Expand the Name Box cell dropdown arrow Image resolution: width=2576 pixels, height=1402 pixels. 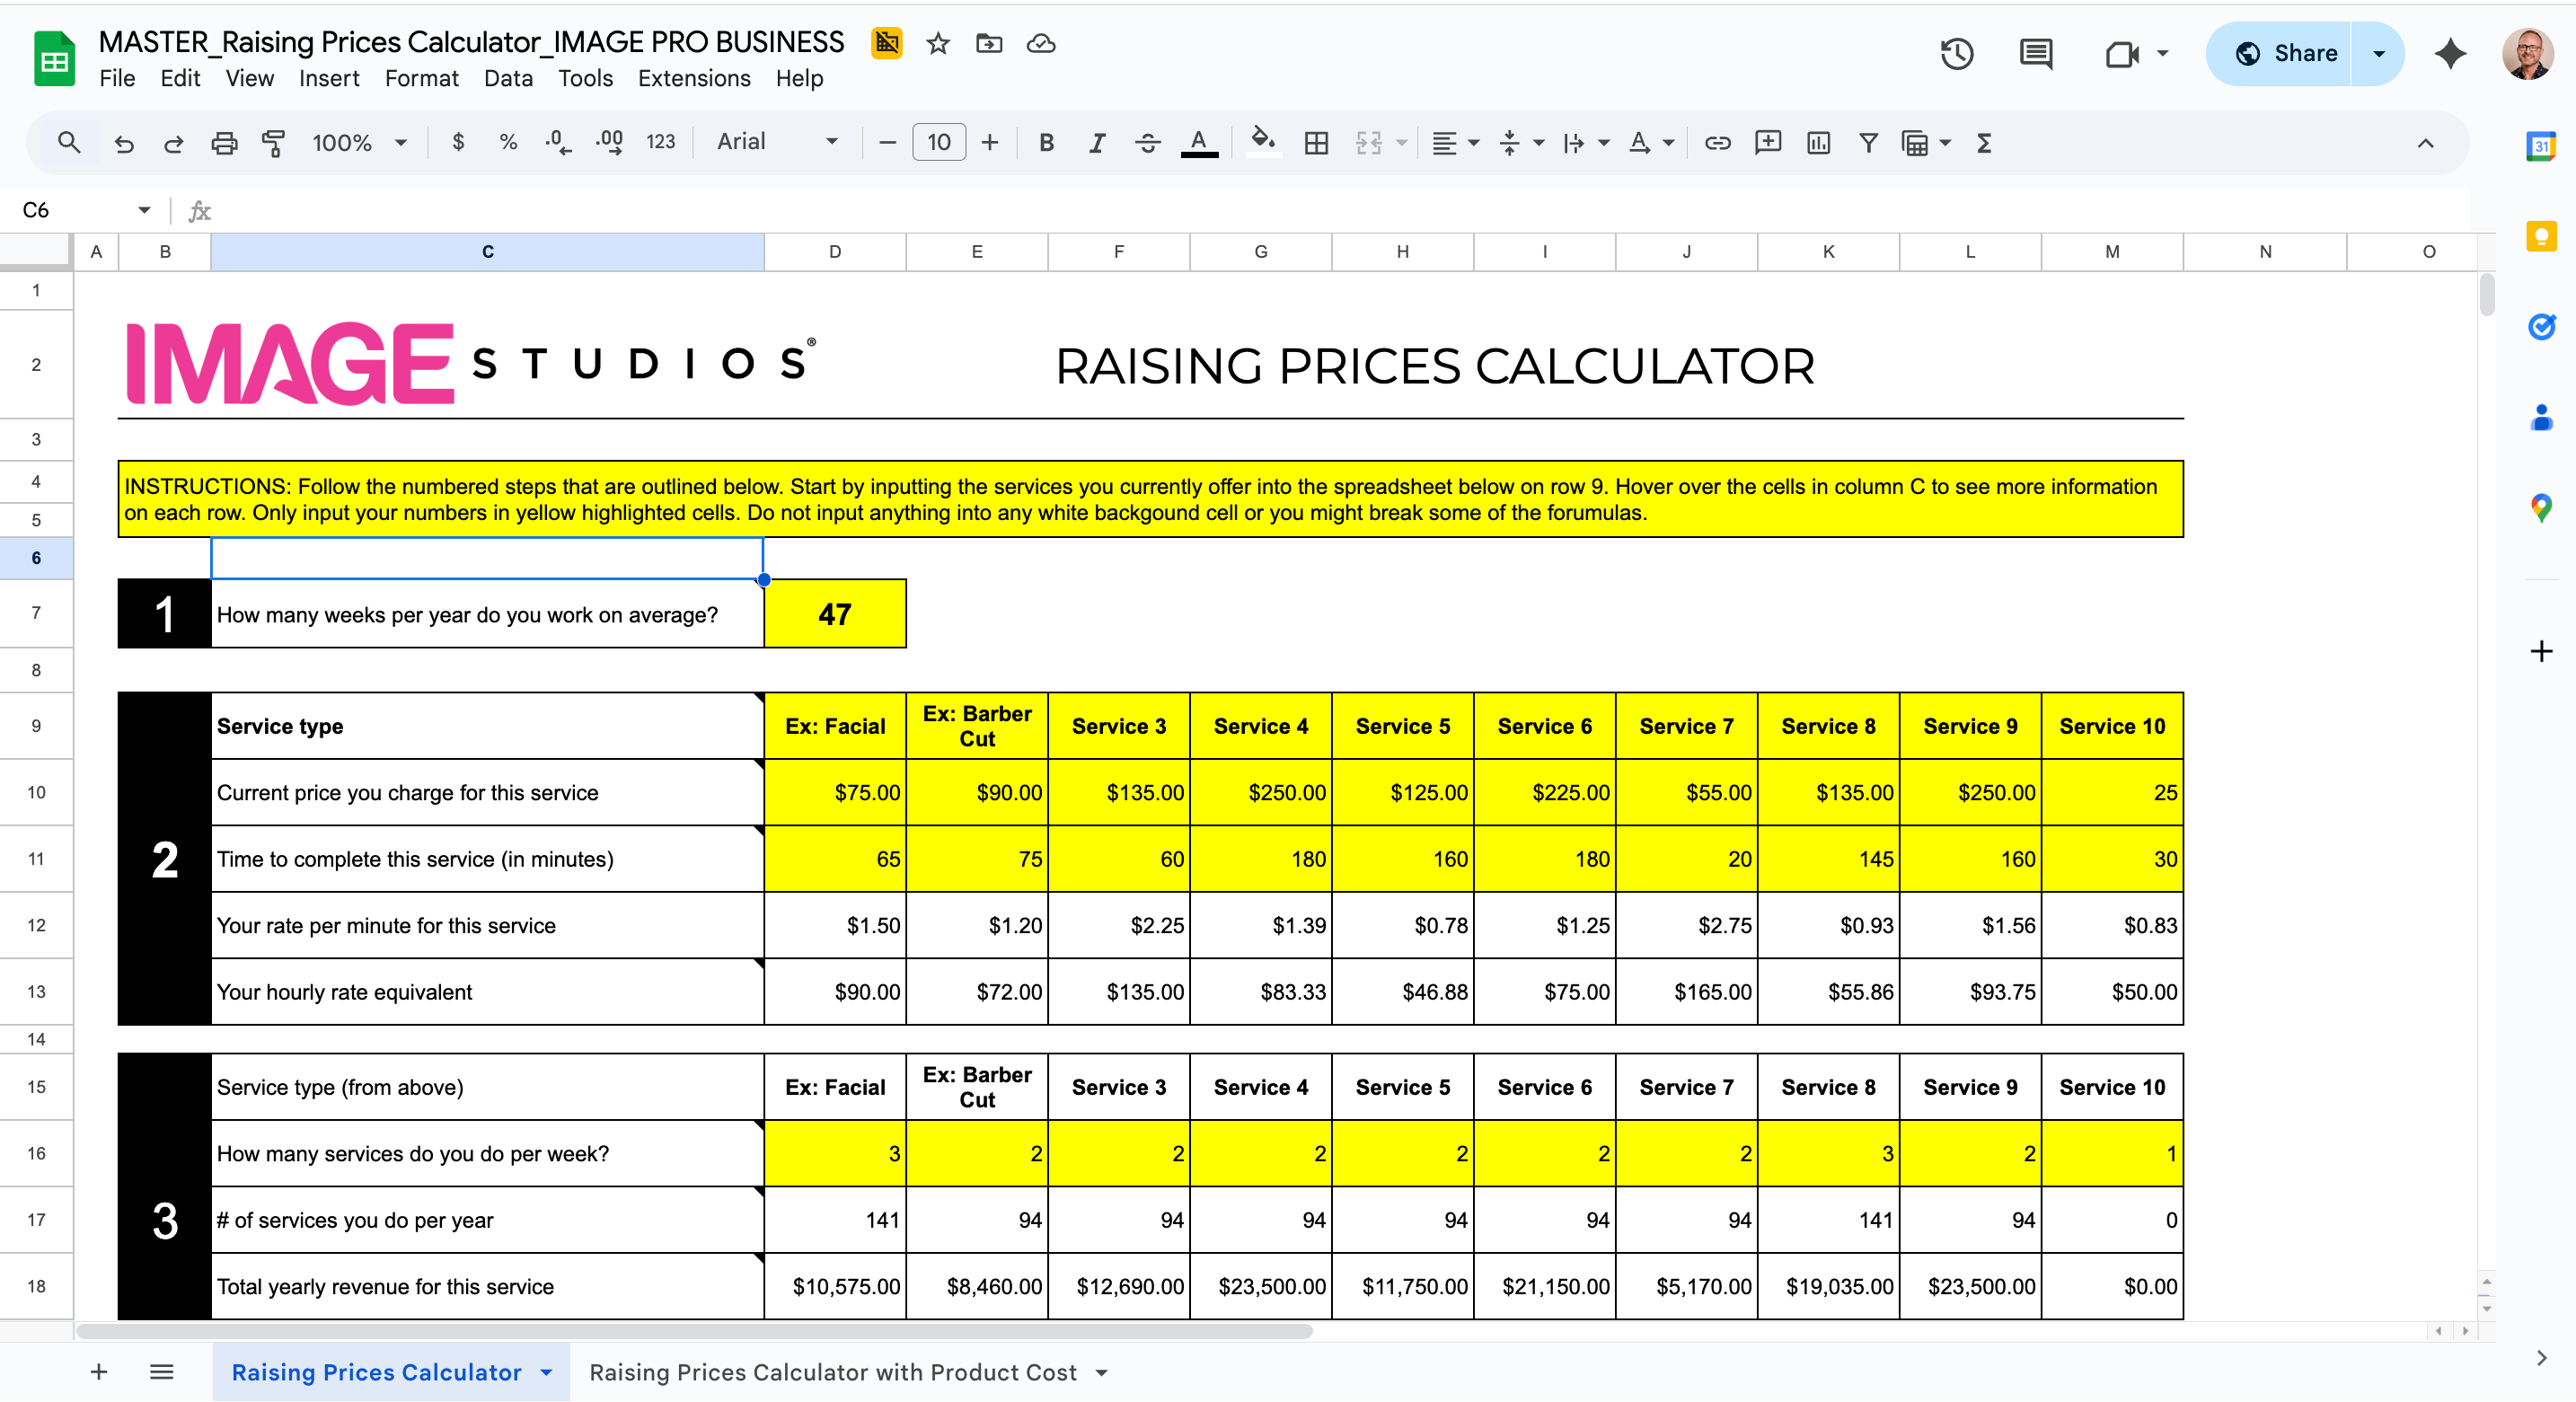(144, 210)
